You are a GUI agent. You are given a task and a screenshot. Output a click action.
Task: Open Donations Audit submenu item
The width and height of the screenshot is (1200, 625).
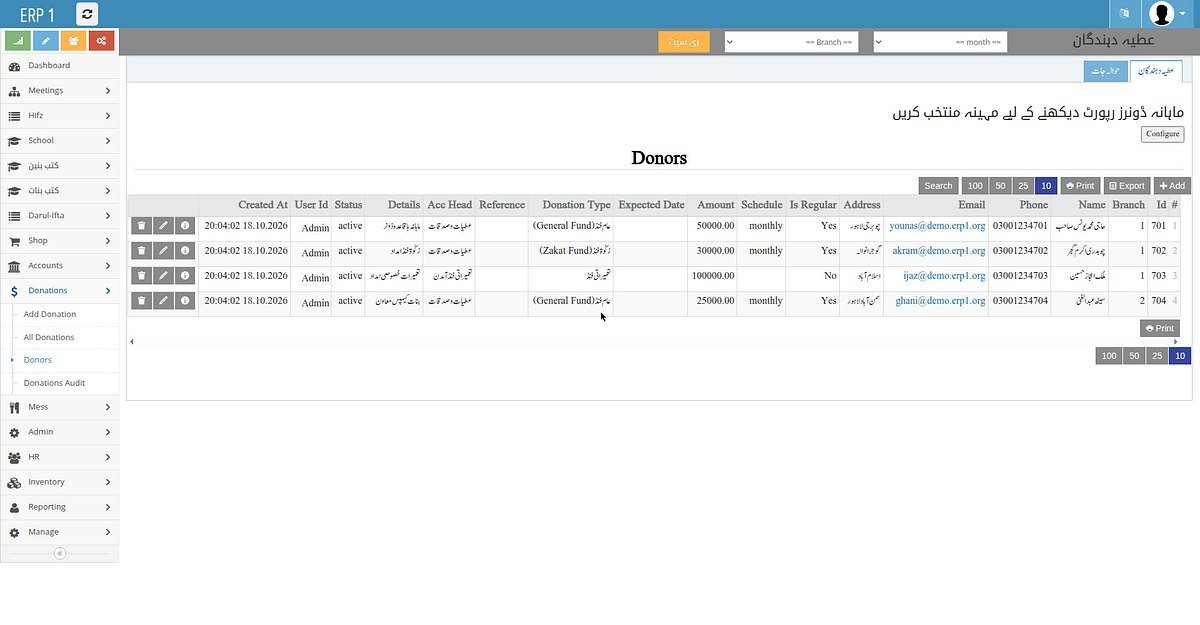click(x=54, y=383)
